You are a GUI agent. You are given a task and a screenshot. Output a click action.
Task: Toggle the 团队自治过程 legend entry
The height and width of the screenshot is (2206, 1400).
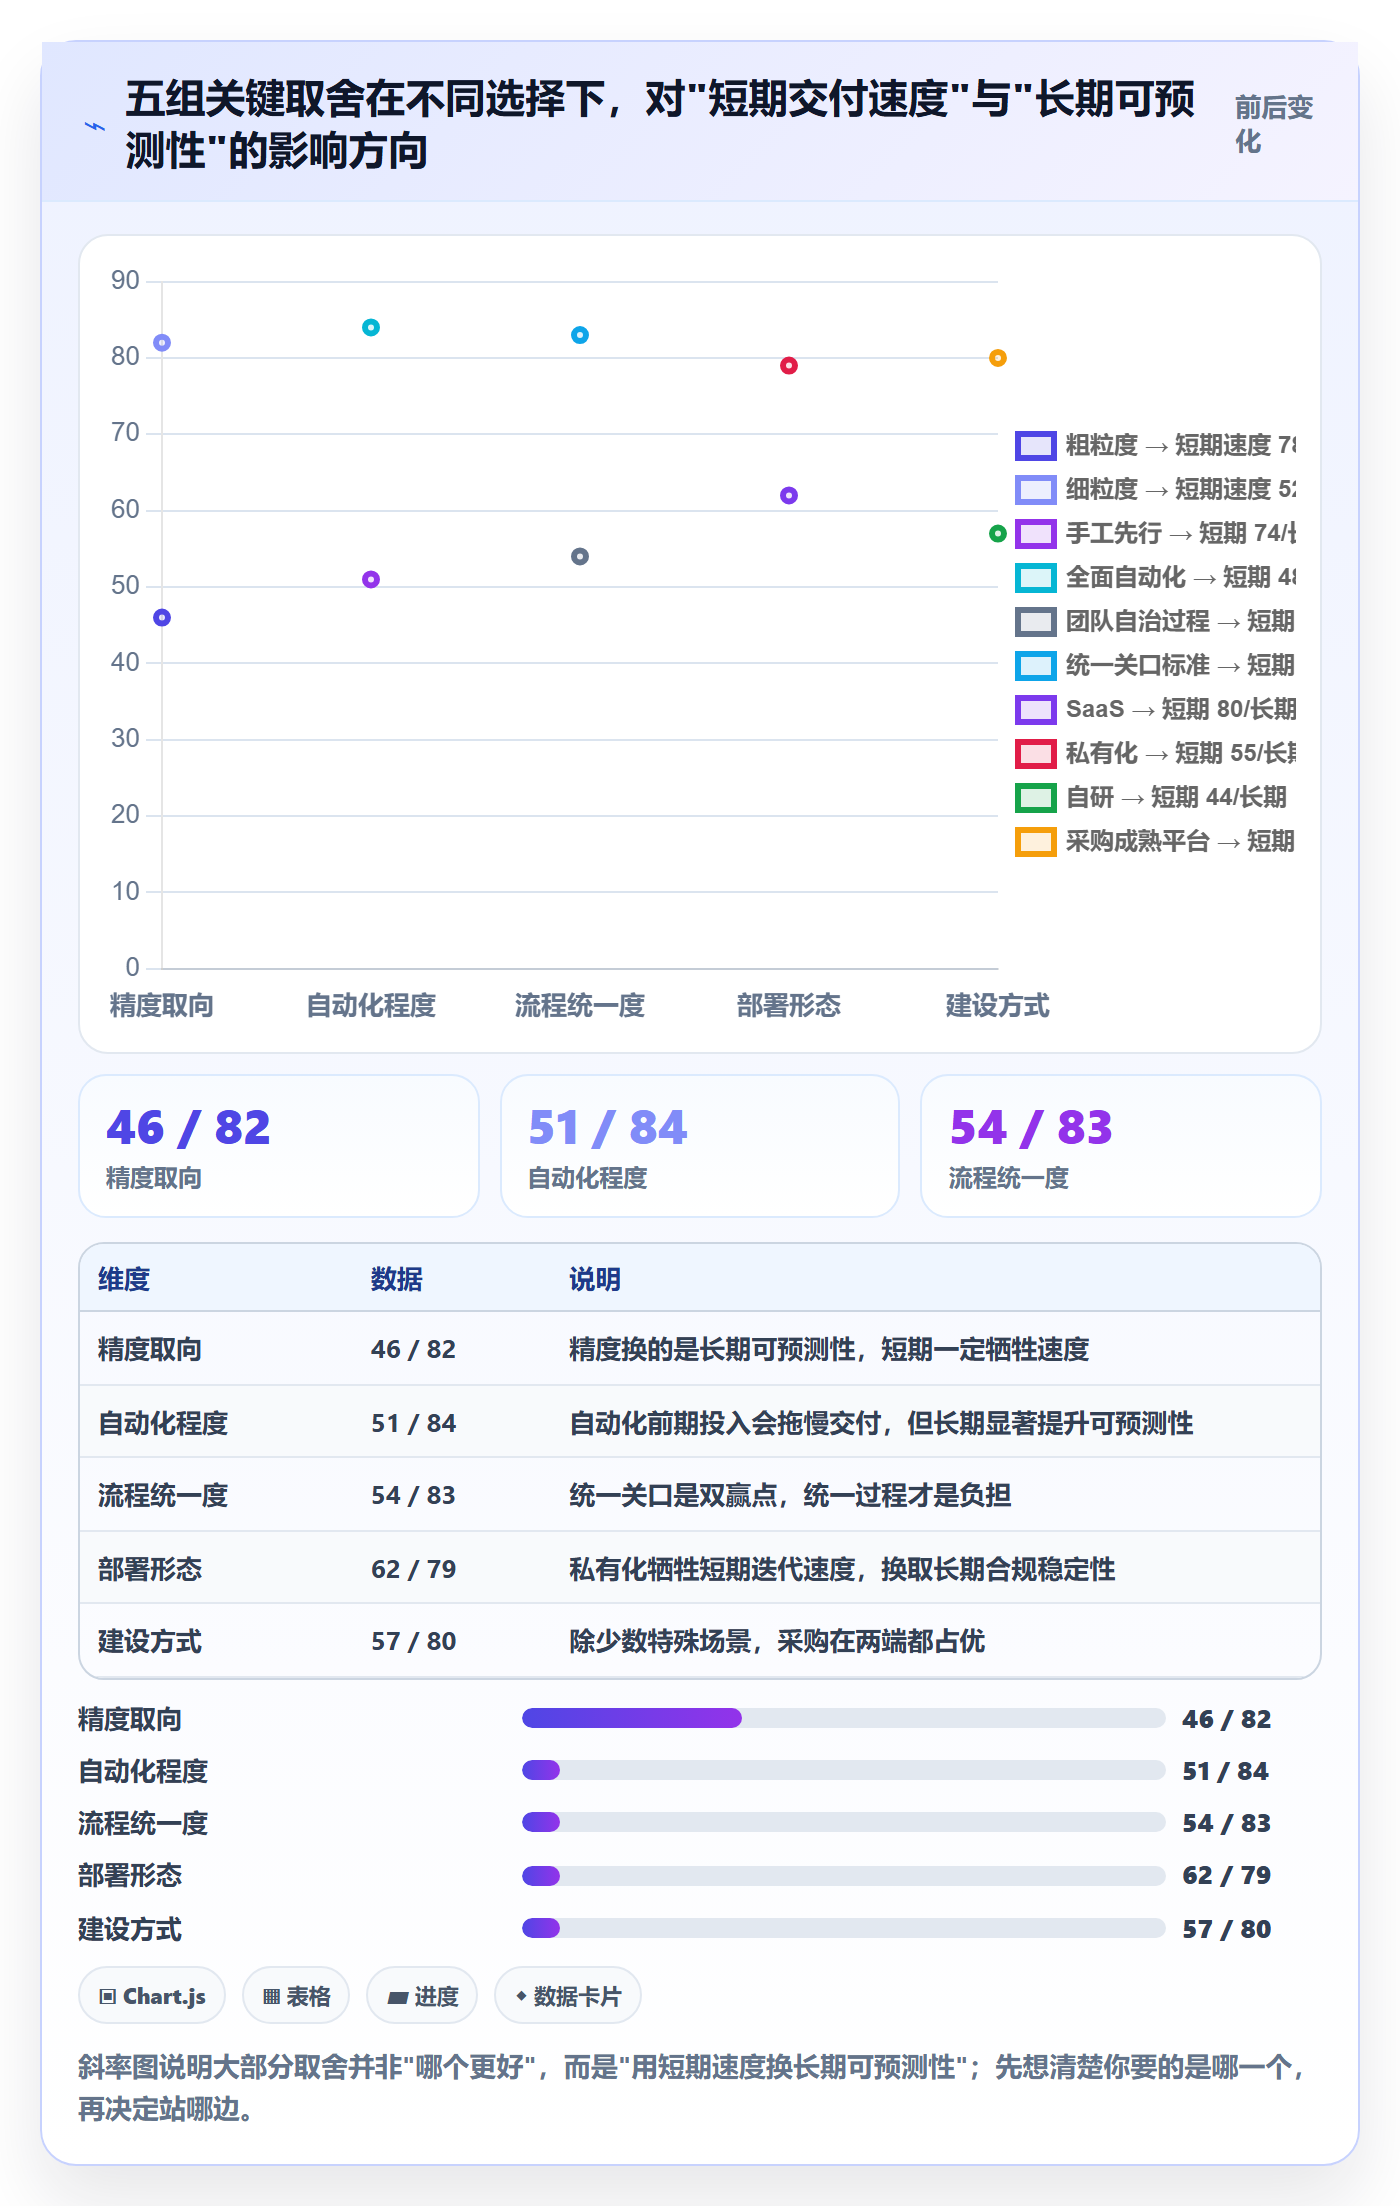tap(1155, 621)
